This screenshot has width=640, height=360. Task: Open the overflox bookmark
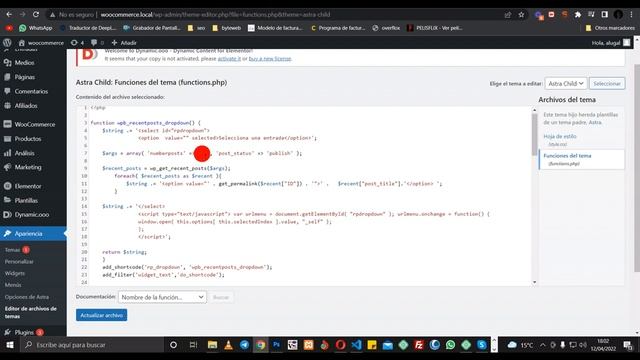tap(386, 28)
